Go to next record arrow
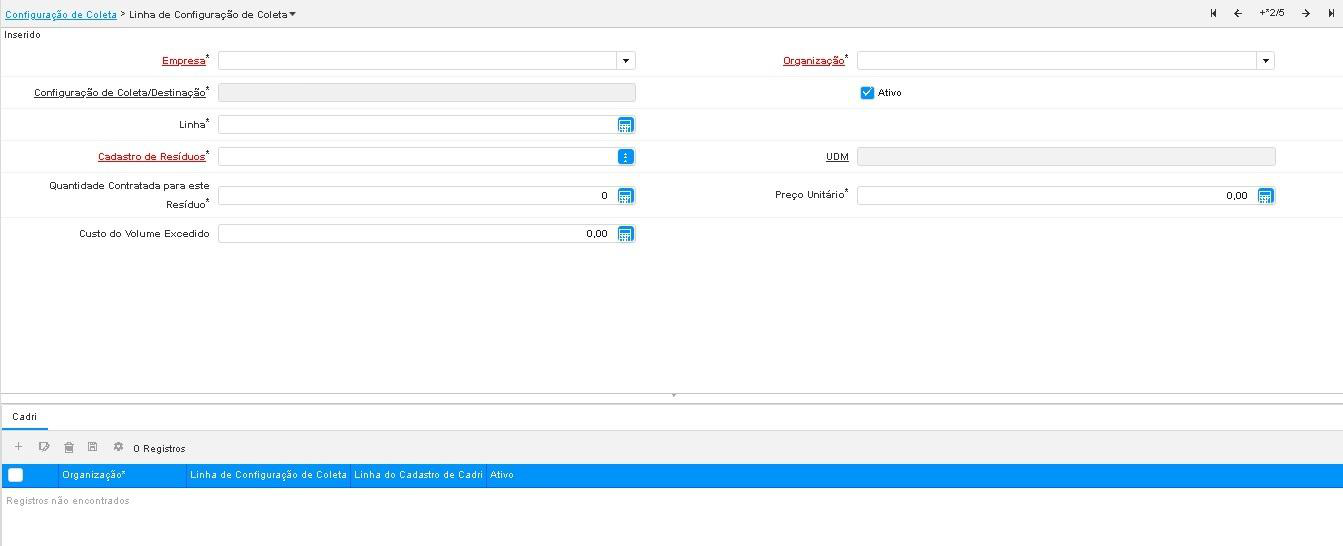1343x546 pixels. coord(1306,13)
